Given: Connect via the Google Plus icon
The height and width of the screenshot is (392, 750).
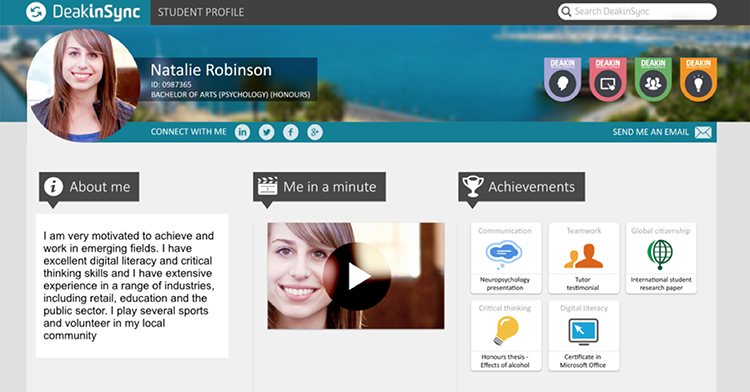Looking at the screenshot, I should tap(314, 132).
